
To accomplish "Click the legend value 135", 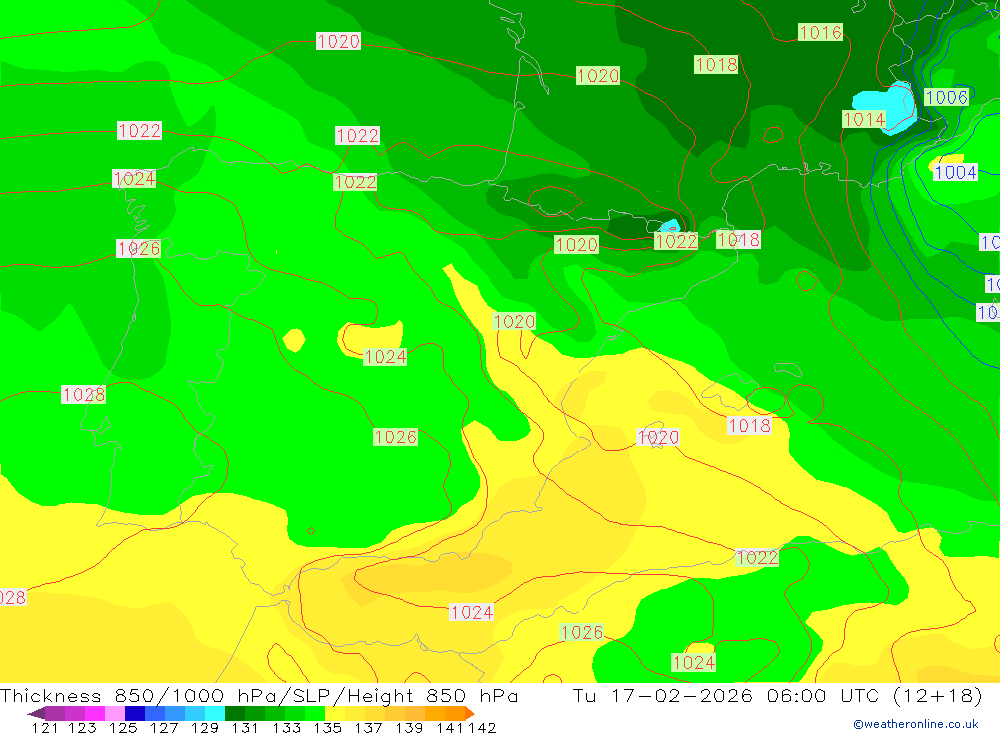I will 327,727.
